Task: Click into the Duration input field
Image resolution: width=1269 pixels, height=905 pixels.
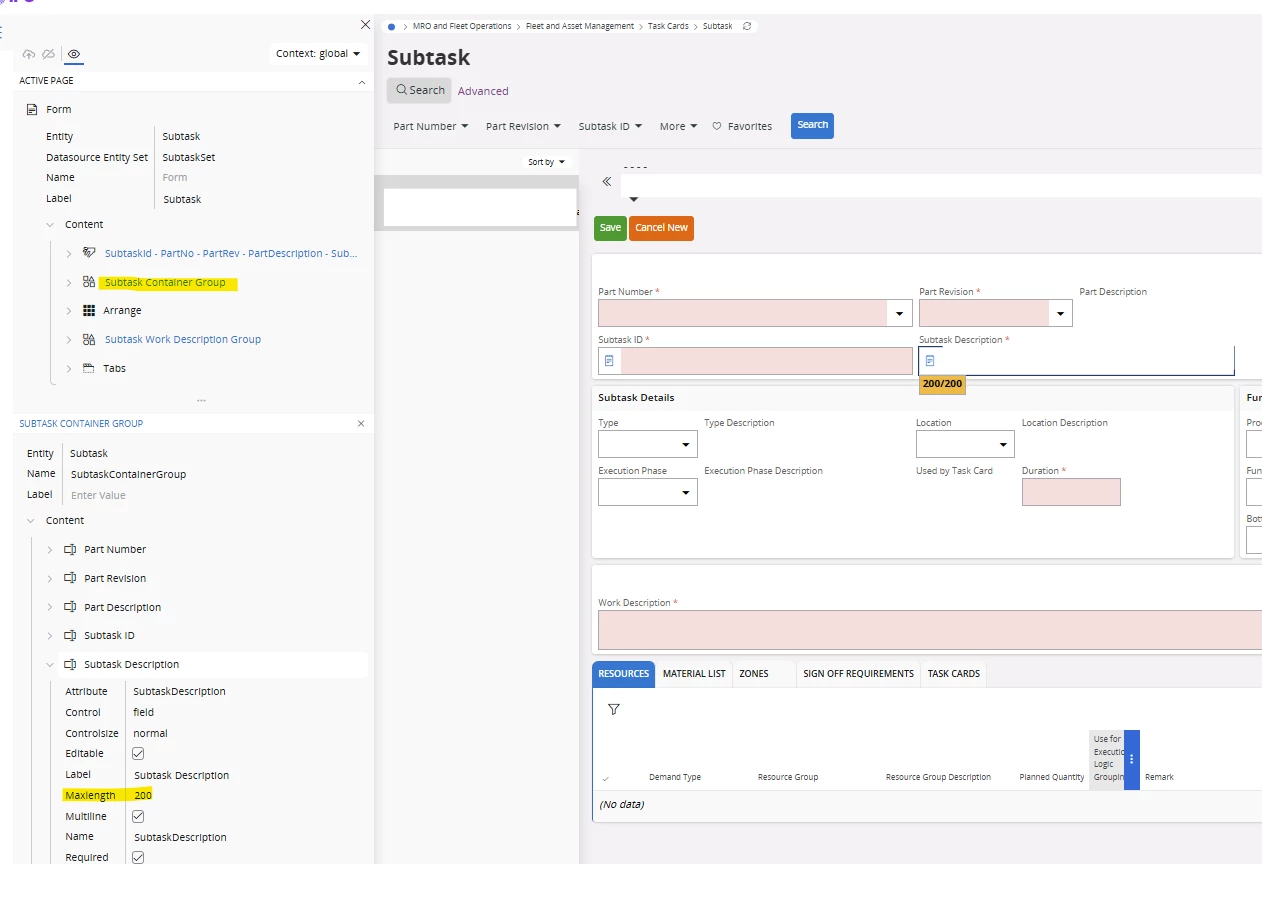Action: [x=1071, y=492]
